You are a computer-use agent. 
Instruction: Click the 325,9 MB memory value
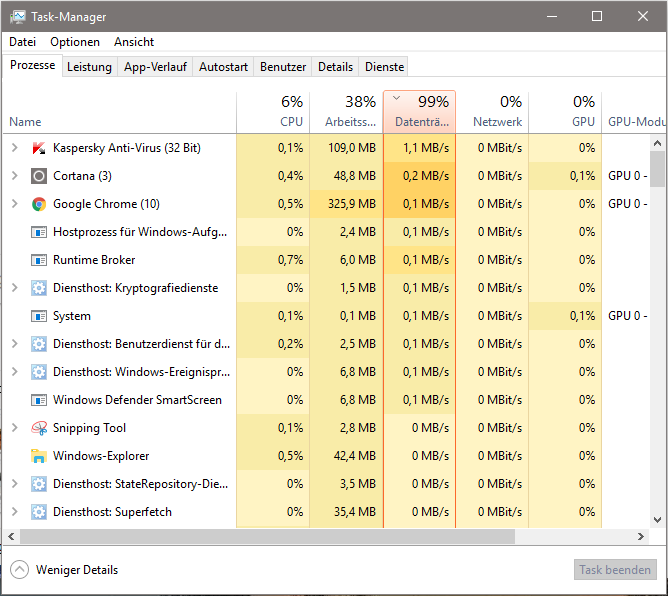(x=351, y=204)
